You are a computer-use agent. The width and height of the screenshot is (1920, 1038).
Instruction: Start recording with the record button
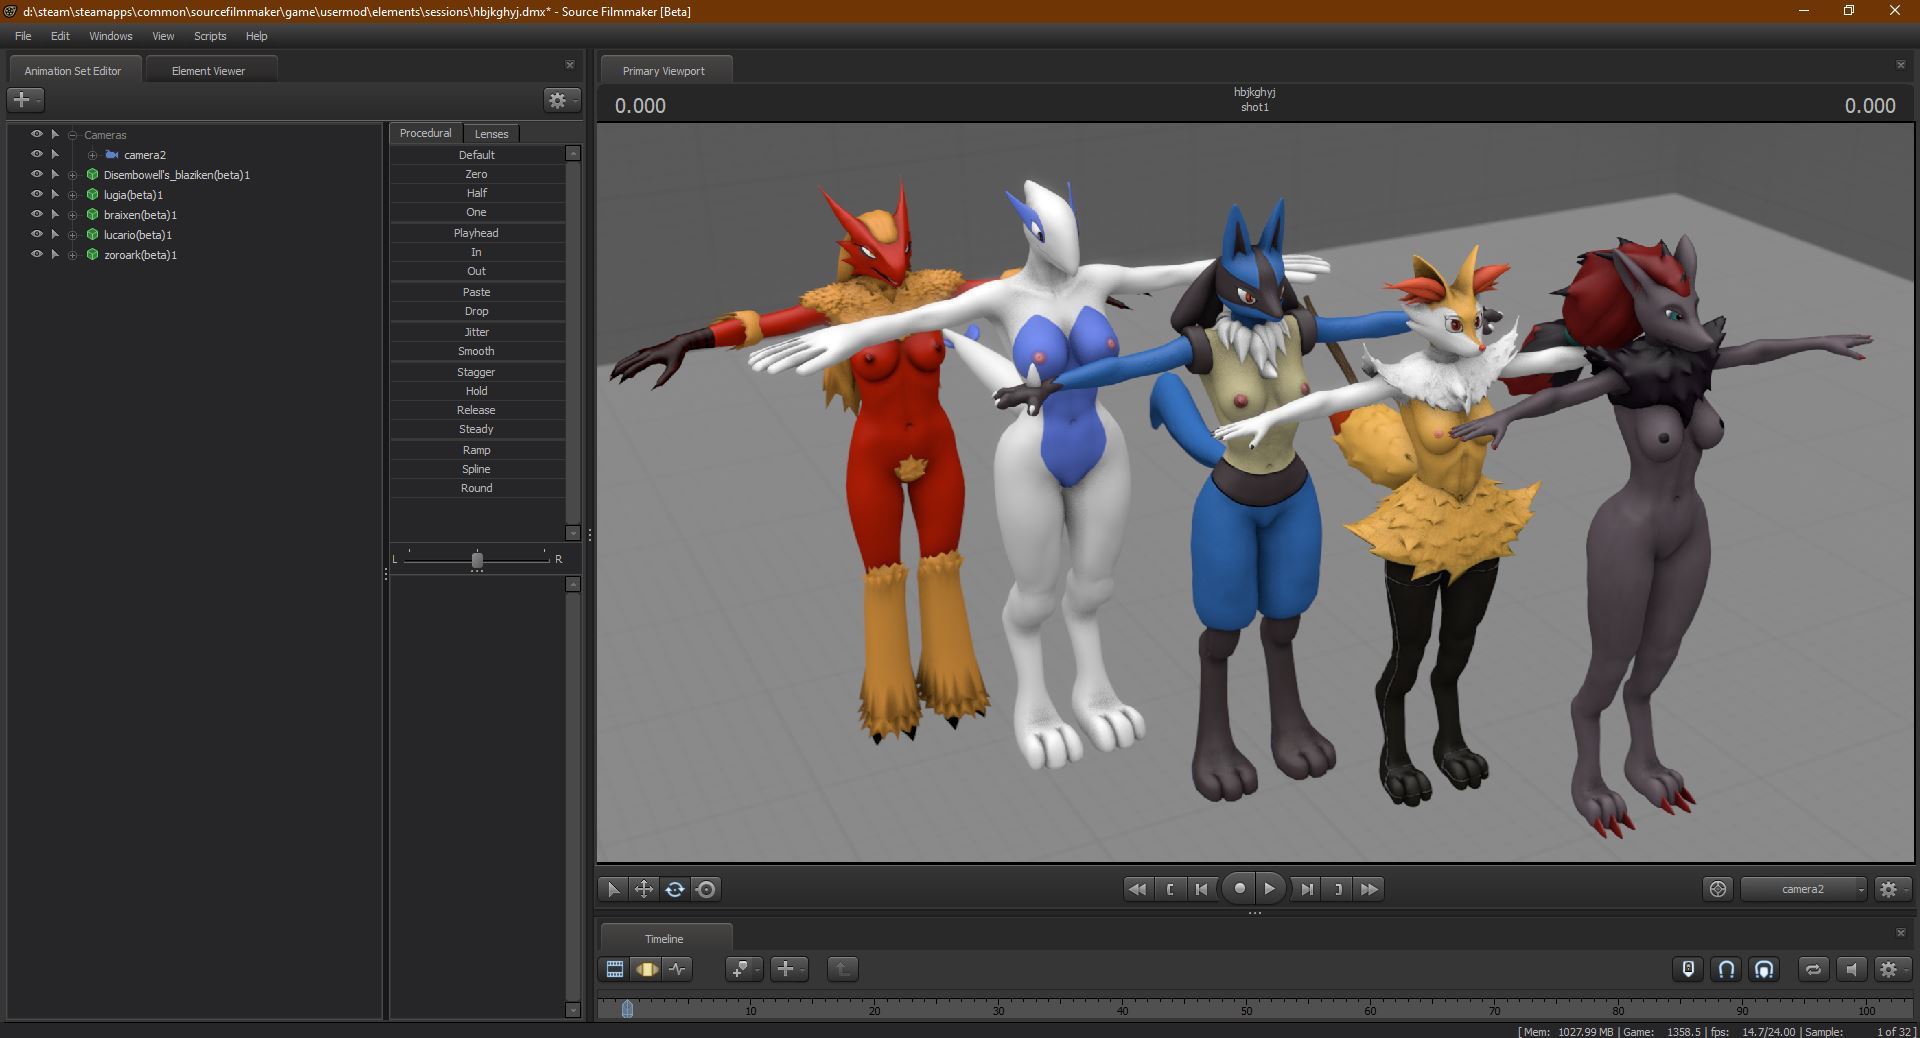click(1239, 888)
